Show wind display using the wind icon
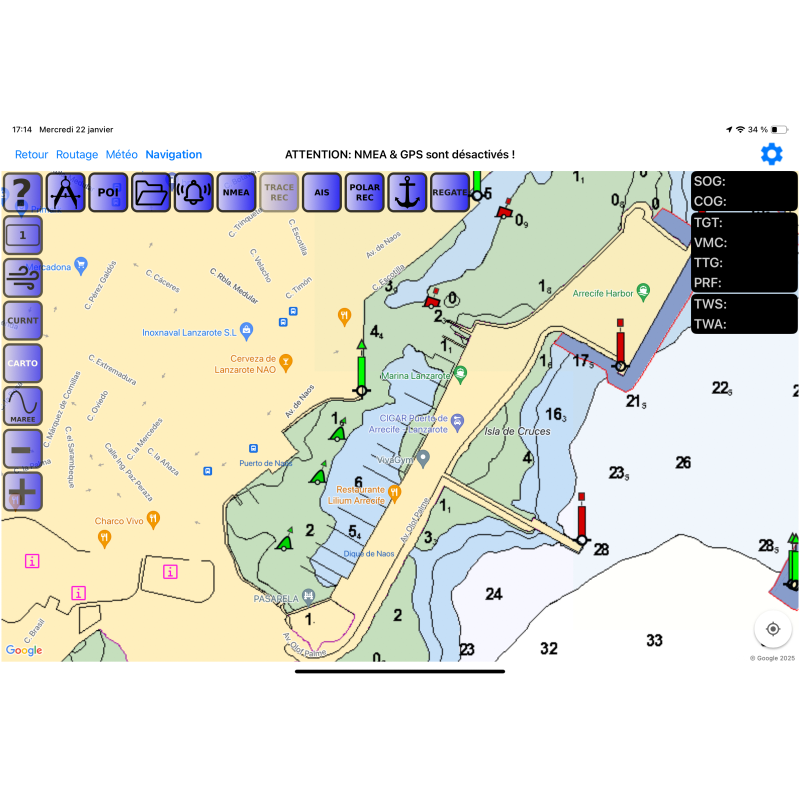Screen dimensions: 800x800 click(x=22, y=278)
